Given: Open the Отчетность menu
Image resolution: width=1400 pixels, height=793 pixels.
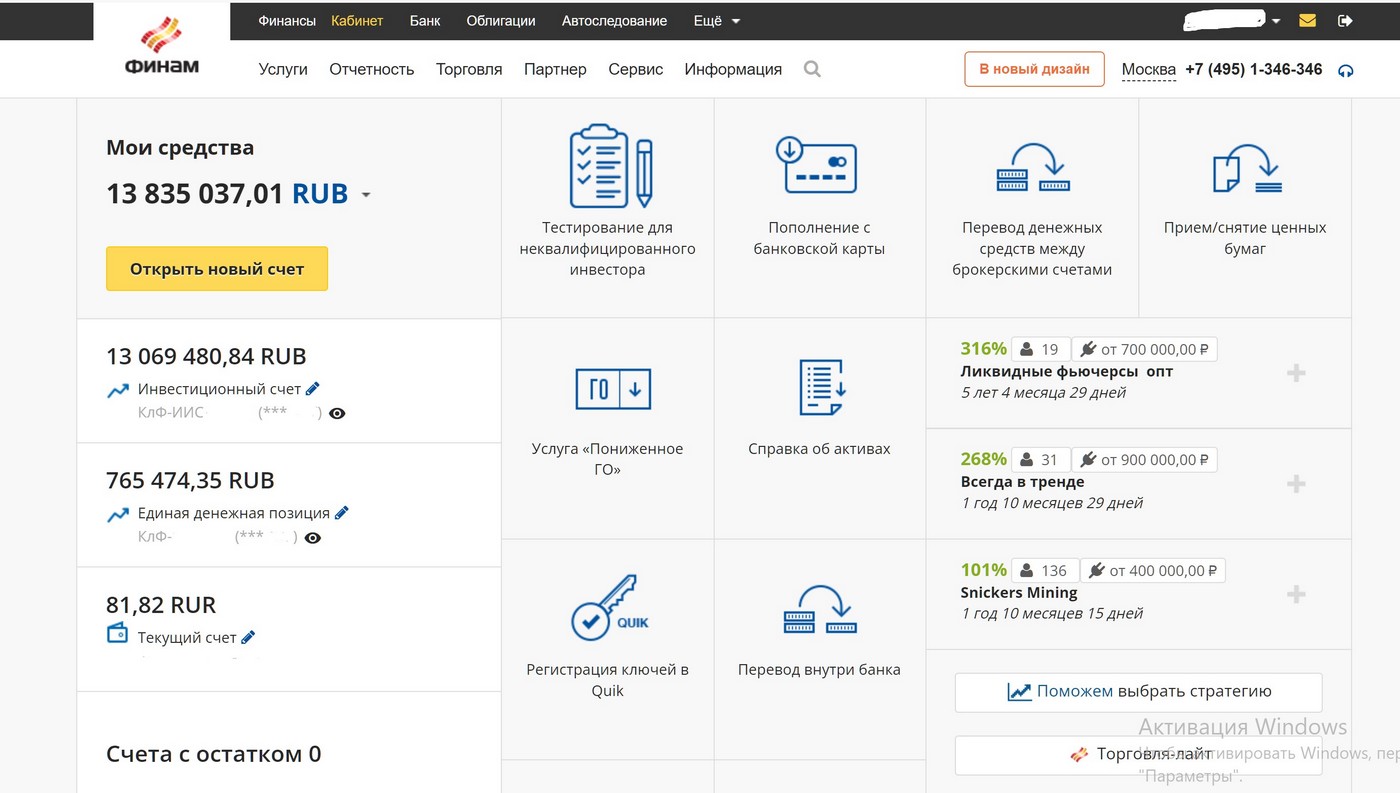Looking at the screenshot, I should coord(372,69).
